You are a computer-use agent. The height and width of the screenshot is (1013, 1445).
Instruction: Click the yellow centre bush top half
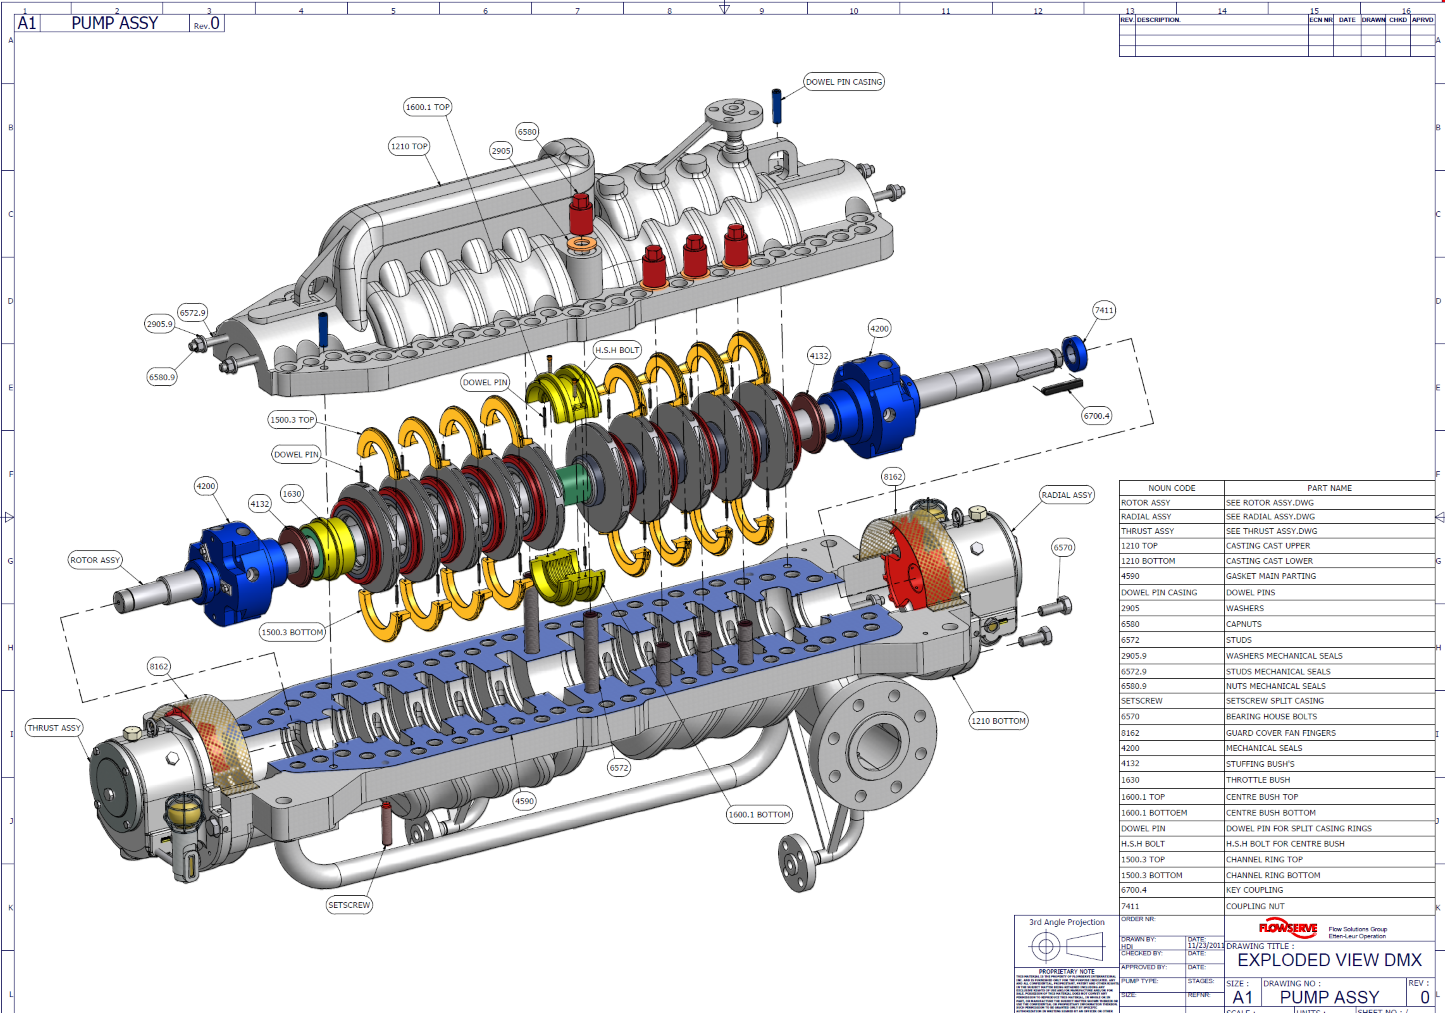pyautogui.click(x=562, y=392)
